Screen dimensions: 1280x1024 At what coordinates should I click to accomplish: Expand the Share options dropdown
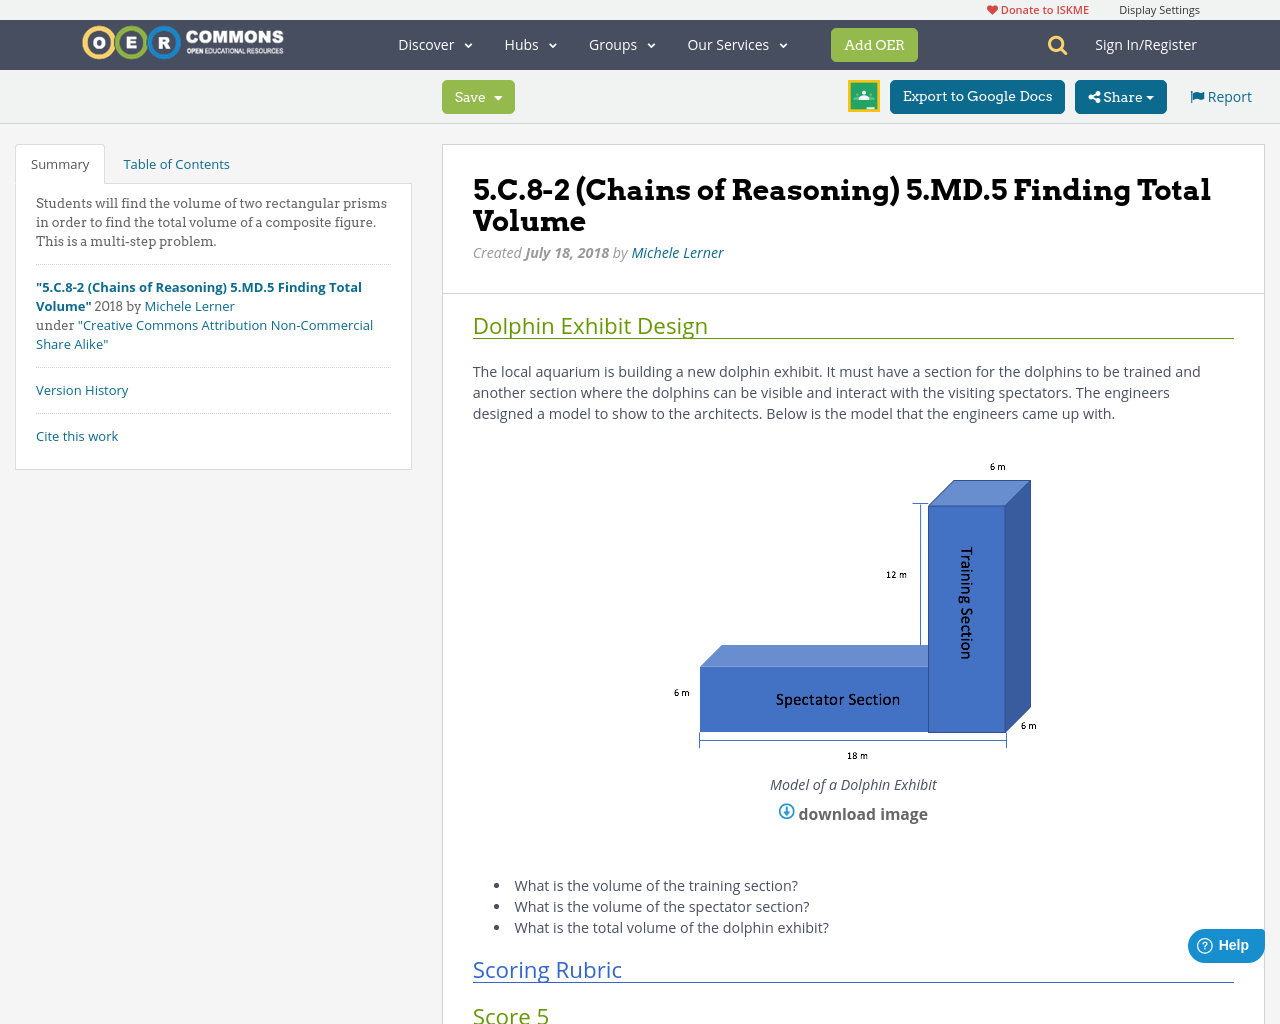point(1150,96)
